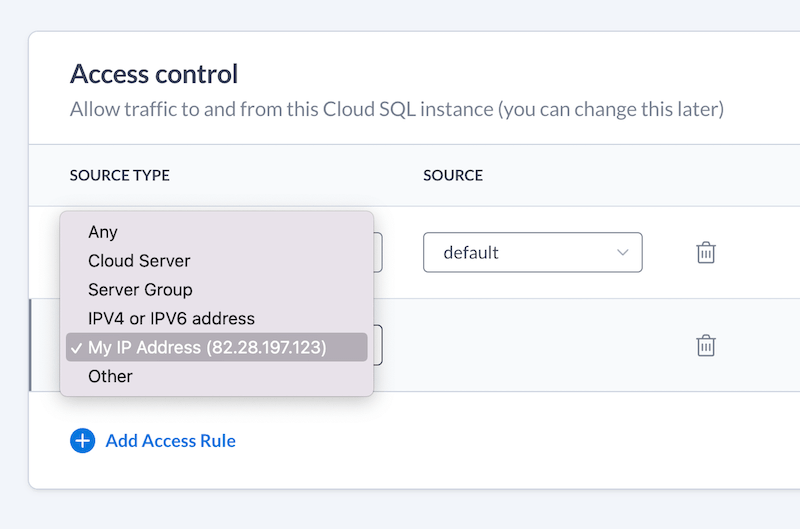
Task: Click Add Access Rule link
Action: (170, 441)
